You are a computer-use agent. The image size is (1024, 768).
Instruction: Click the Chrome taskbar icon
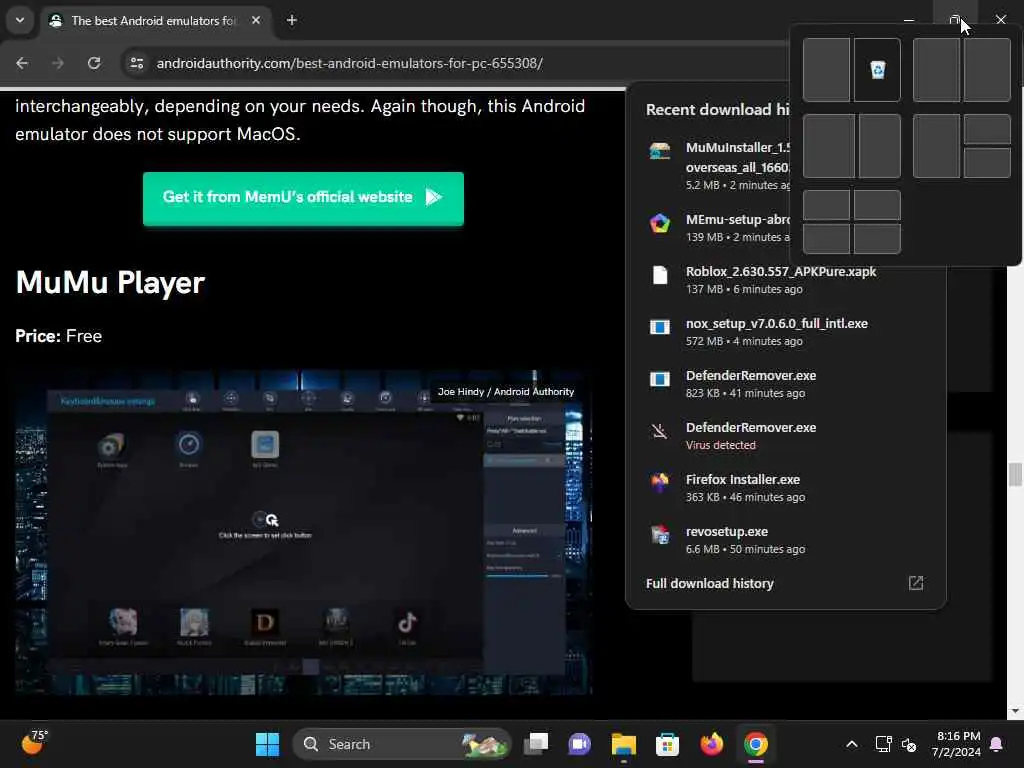point(756,744)
